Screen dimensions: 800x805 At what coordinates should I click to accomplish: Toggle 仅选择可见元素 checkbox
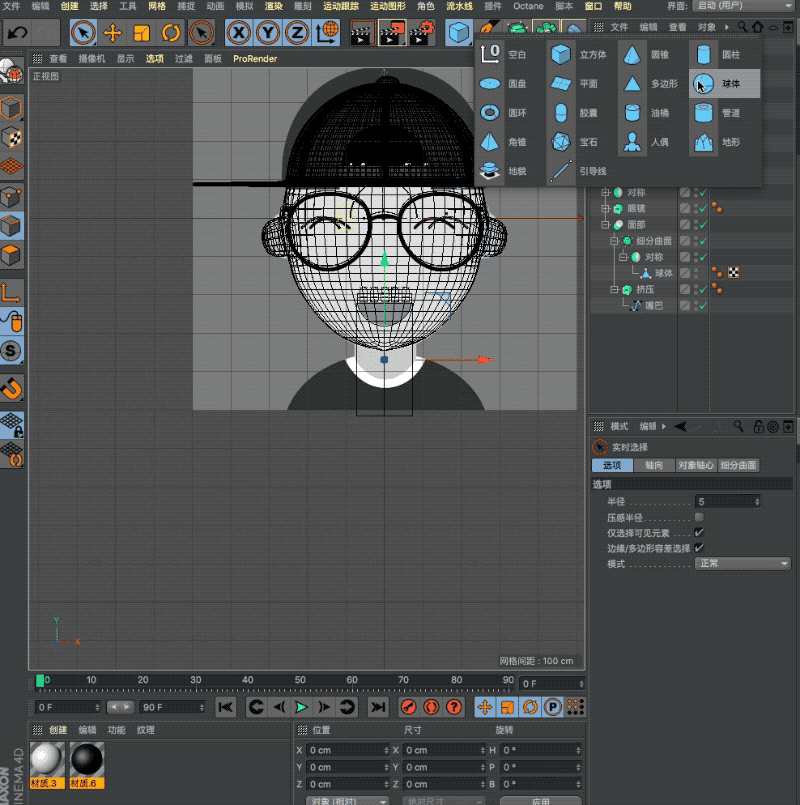click(699, 533)
